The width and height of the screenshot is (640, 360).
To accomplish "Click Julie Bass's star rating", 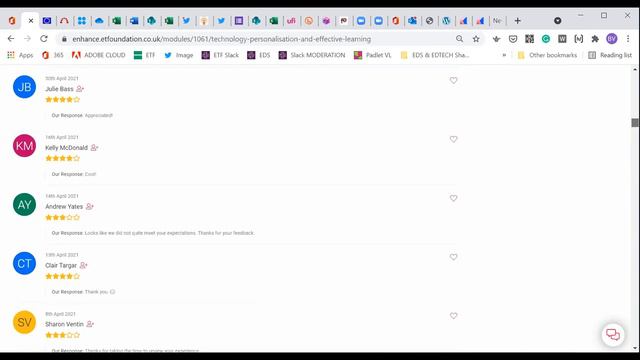I will [x=62, y=100].
